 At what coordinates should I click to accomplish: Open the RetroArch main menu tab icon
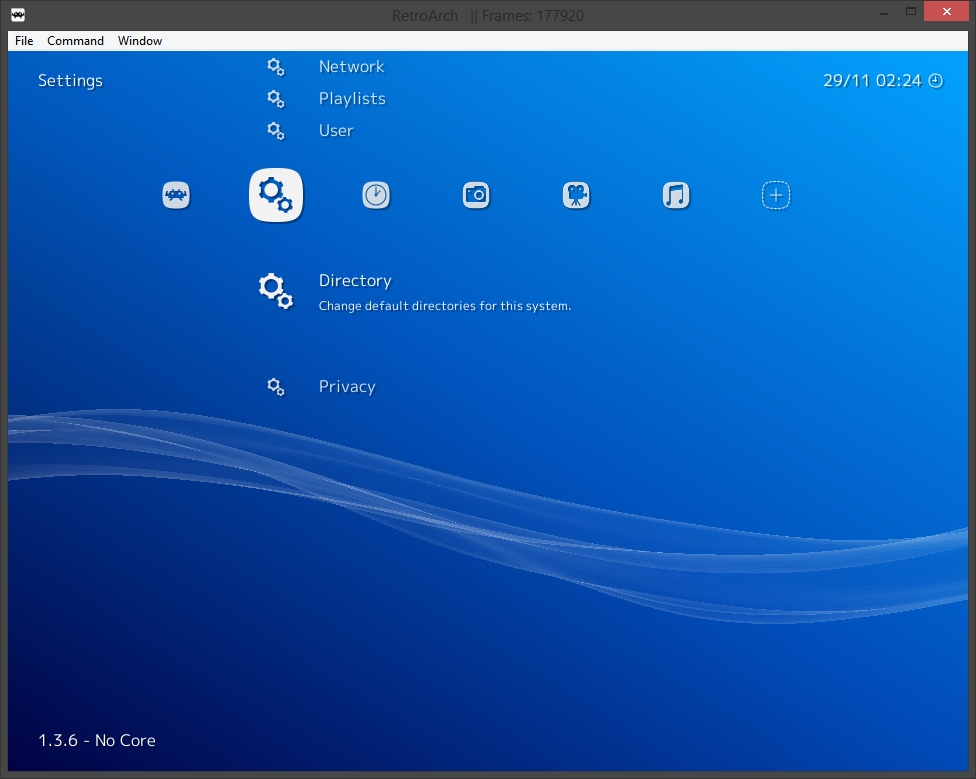(x=176, y=195)
